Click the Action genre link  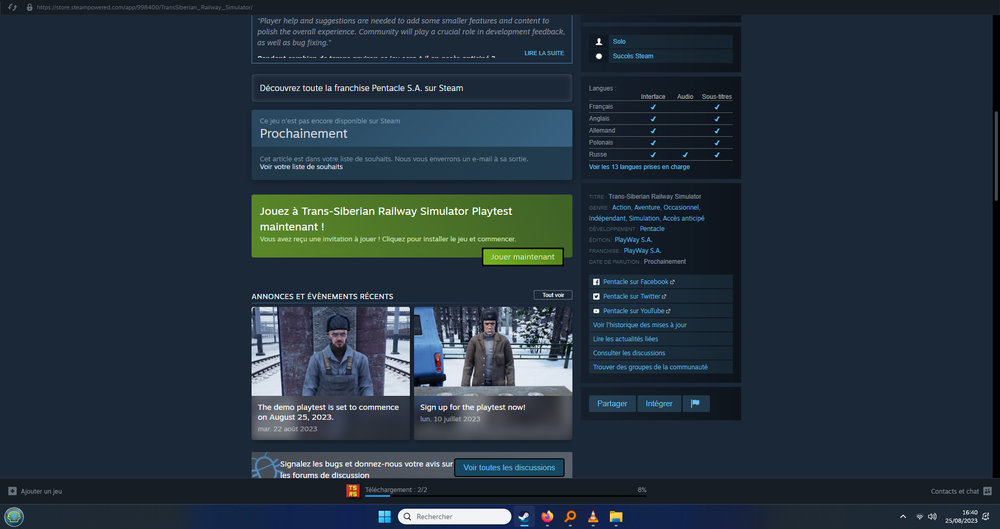point(621,207)
